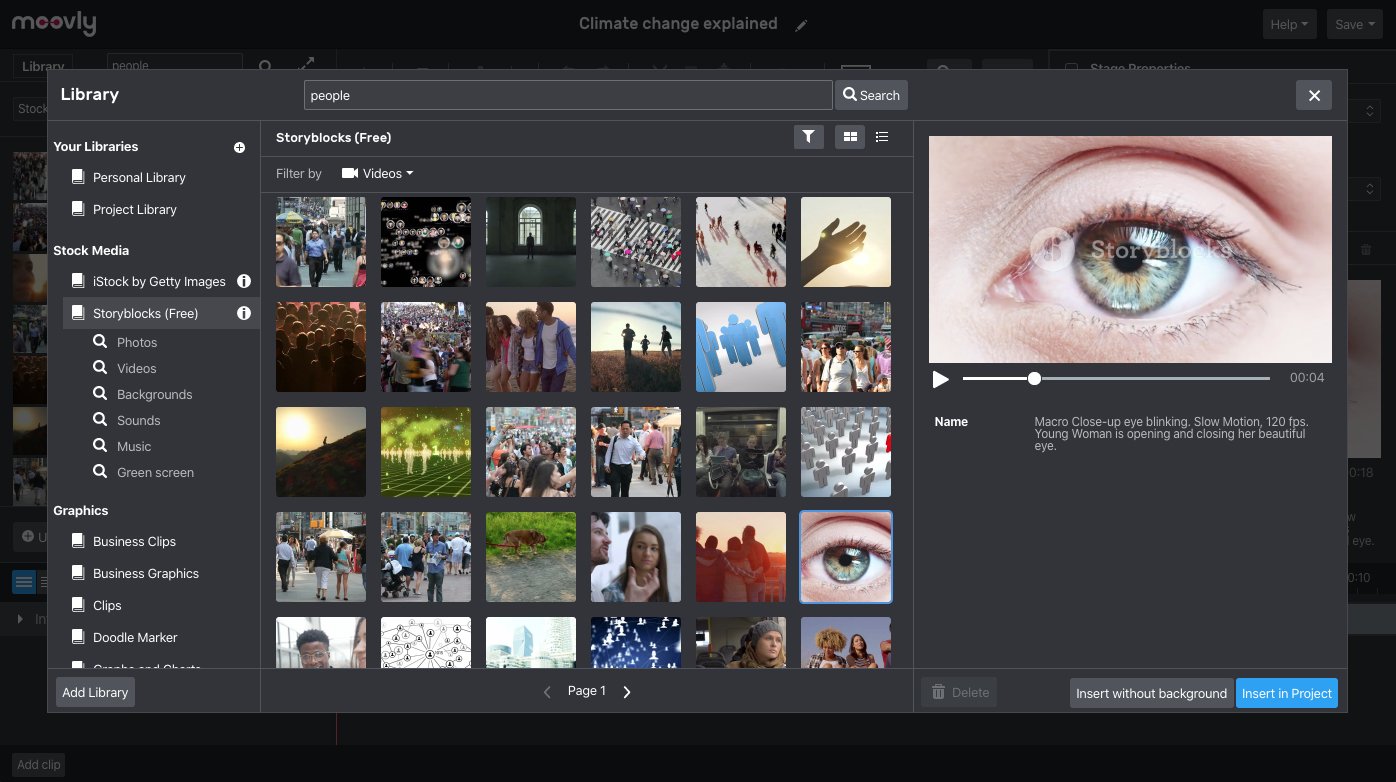The image size is (1396, 782).
Task: Open Business Graphics library
Action: click(146, 573)
